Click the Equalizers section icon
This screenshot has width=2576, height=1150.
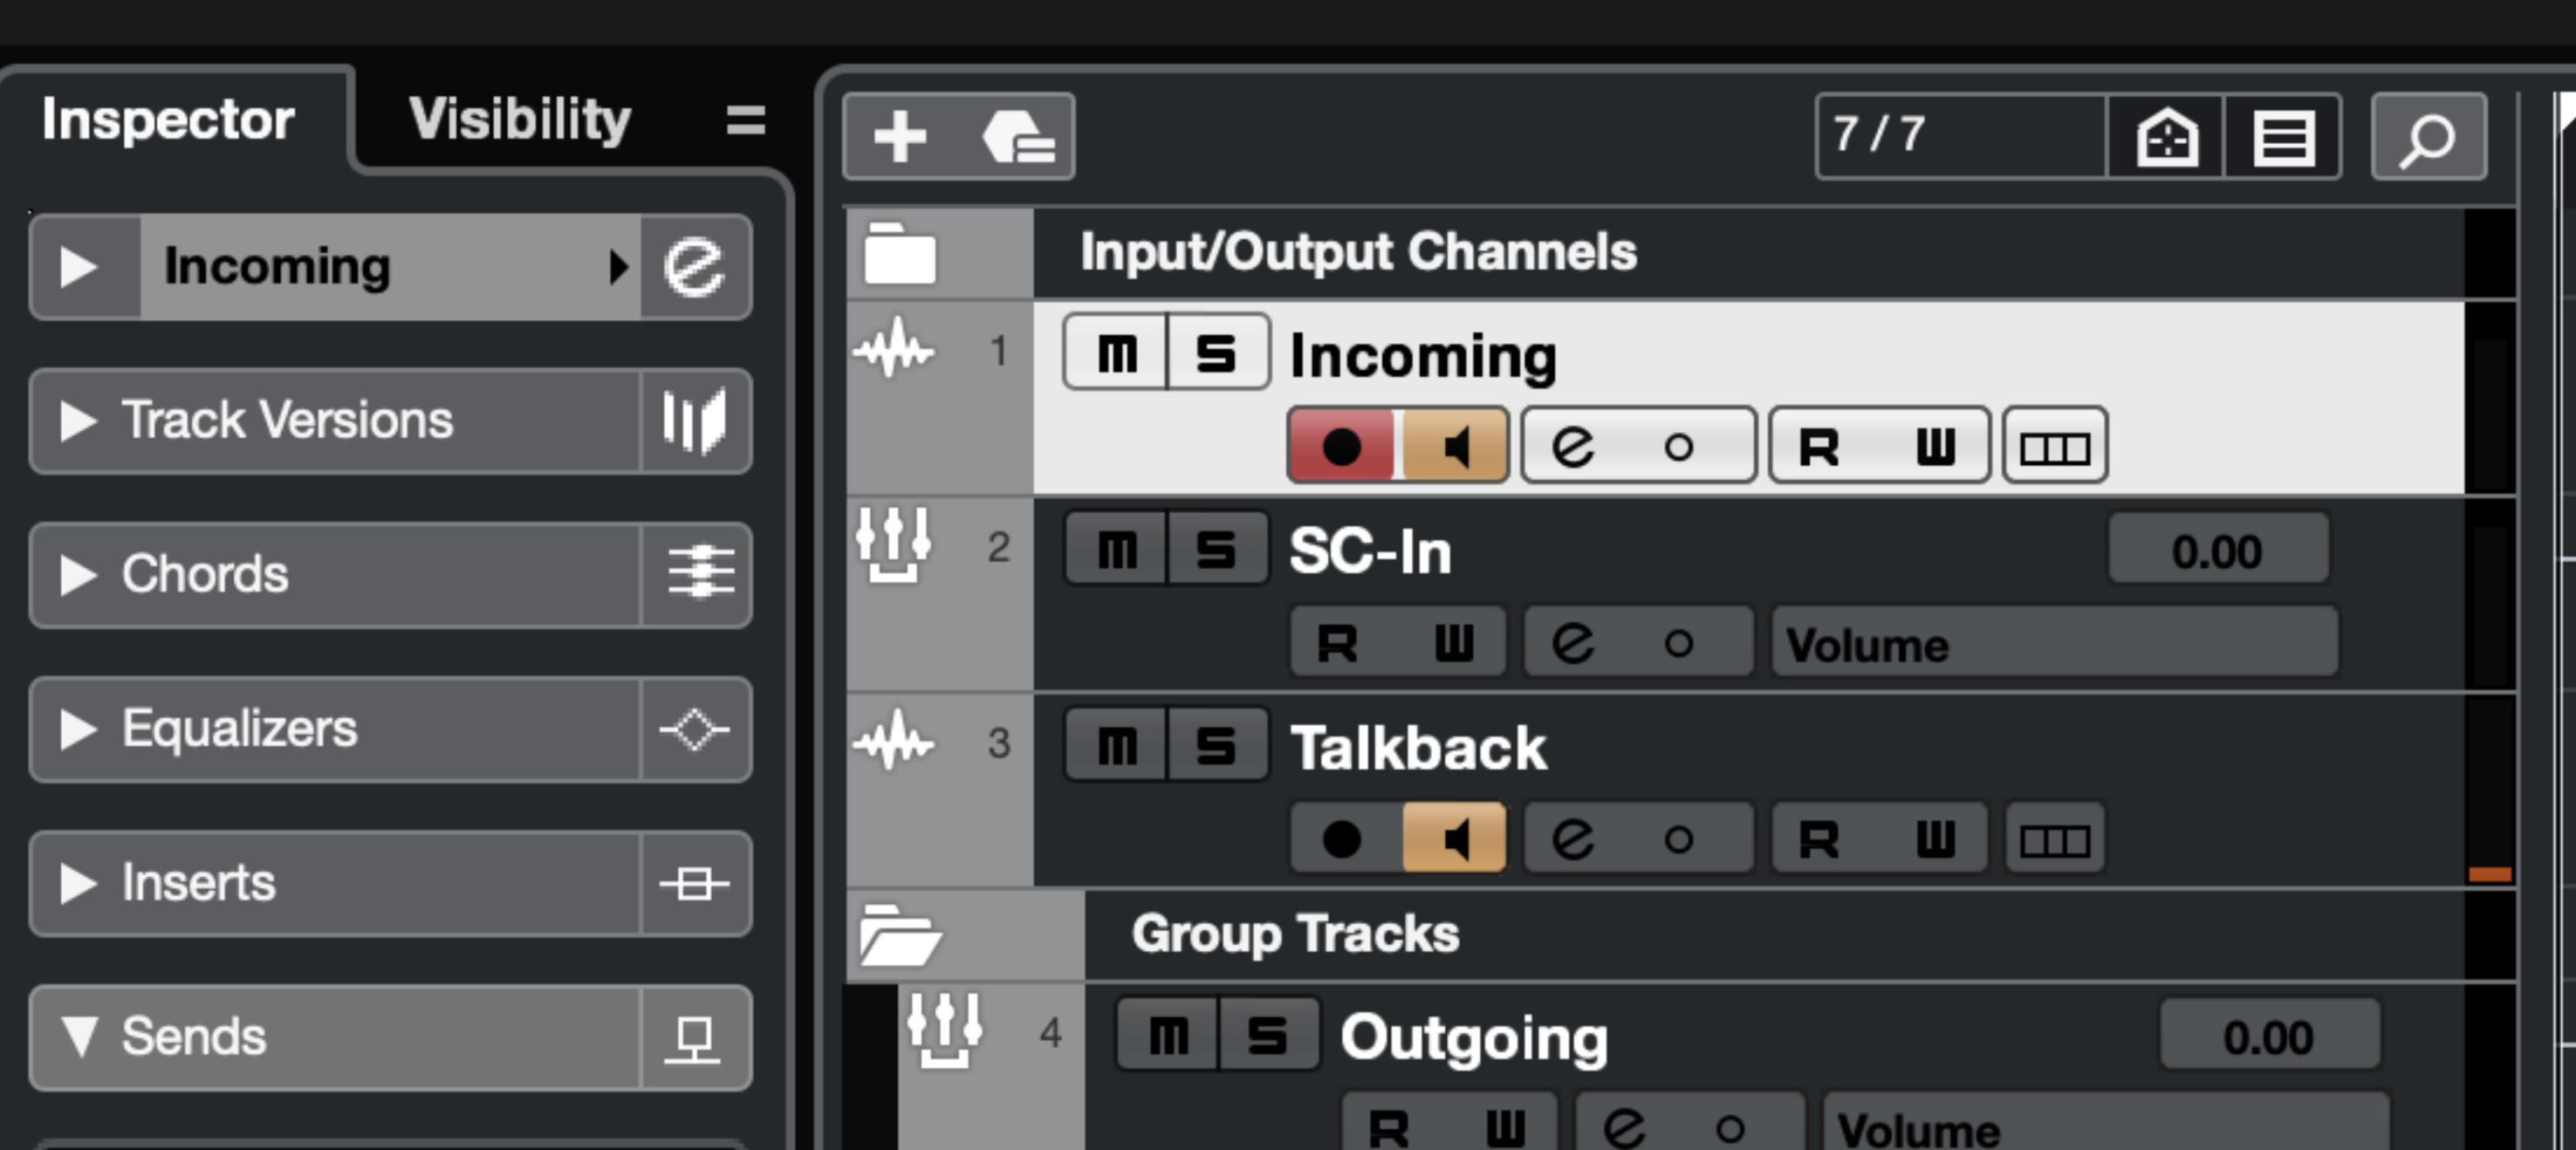695,729
